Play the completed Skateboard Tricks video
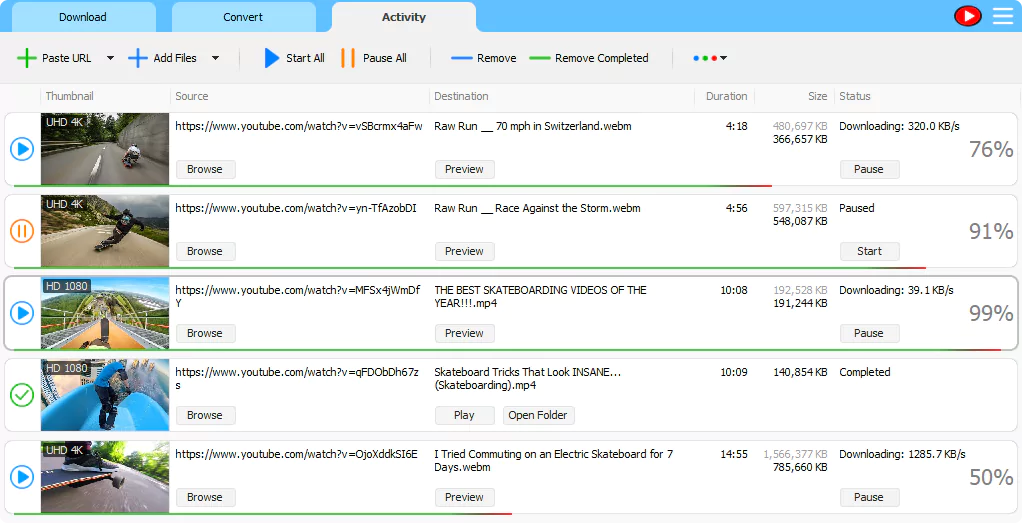Screen dimensions: 1022x523 pyautogui.click(x=465, y=415)
